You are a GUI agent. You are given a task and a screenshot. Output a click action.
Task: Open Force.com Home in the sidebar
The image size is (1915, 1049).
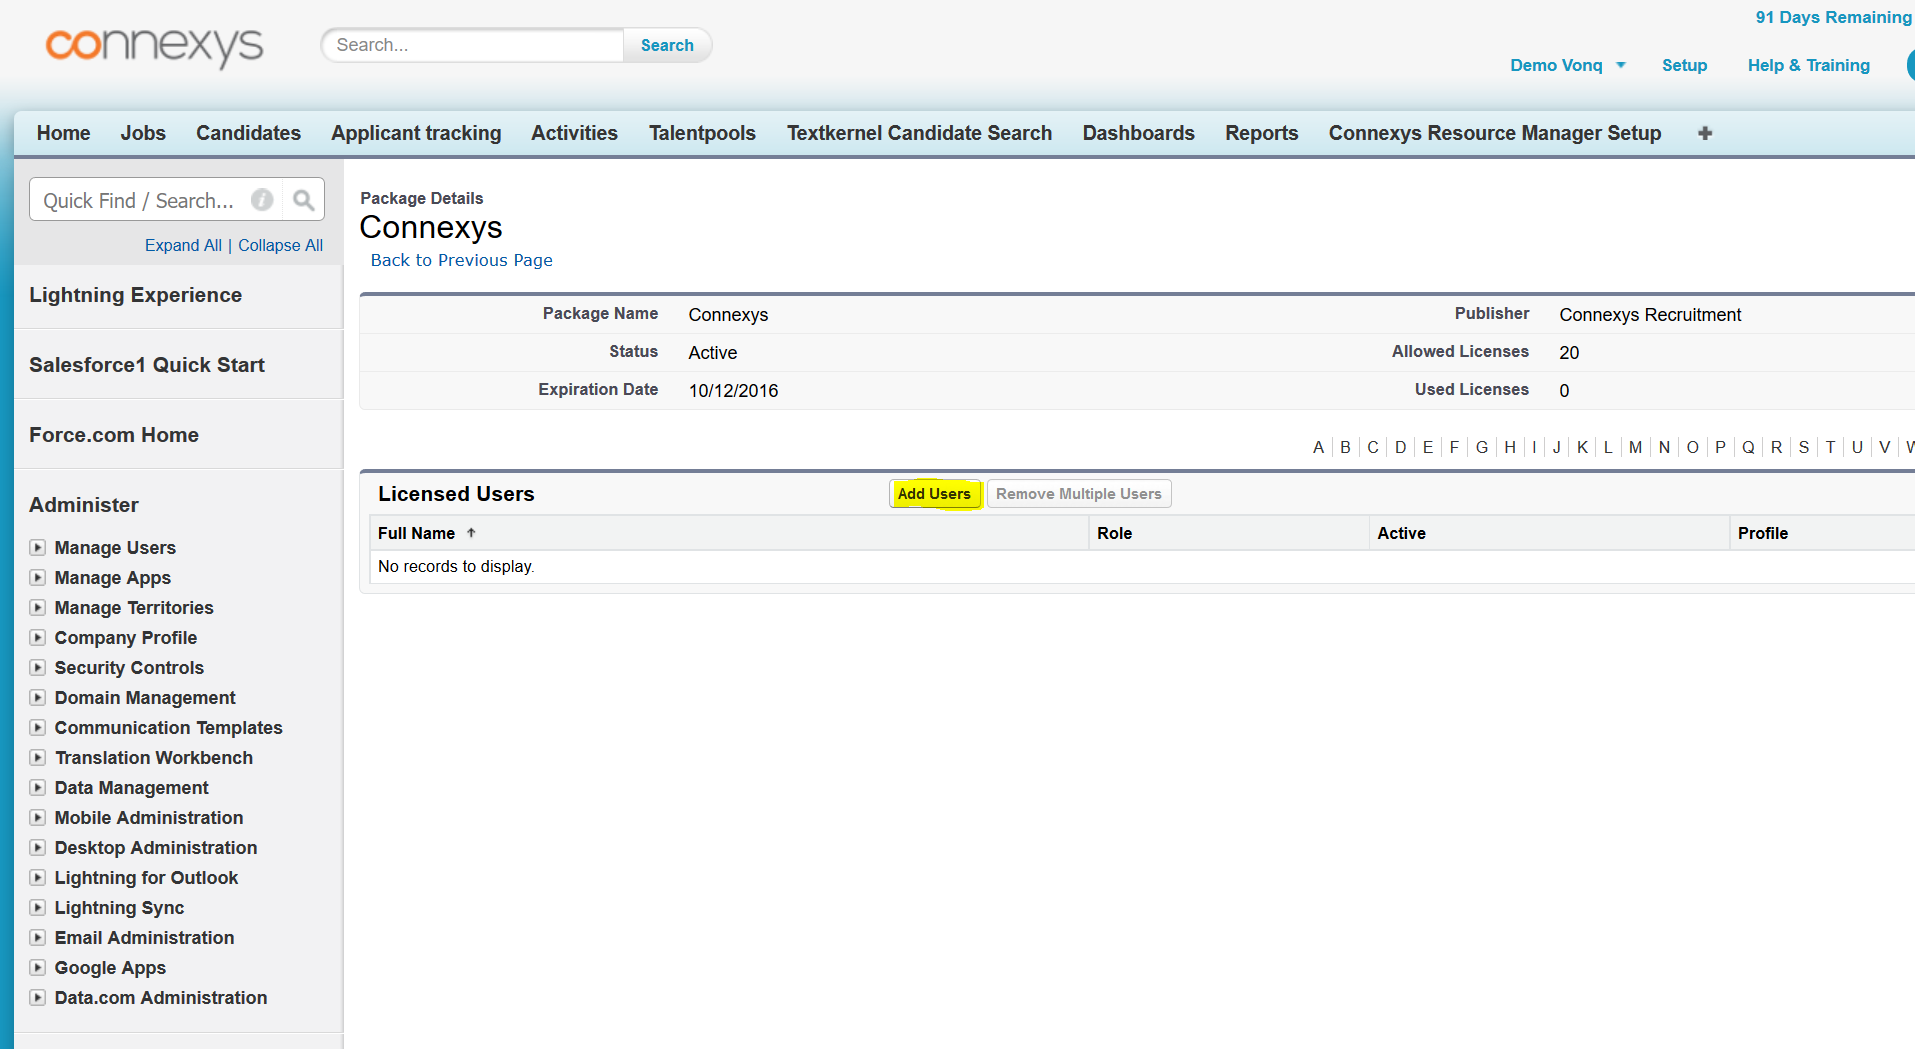[x=113, y=435]
